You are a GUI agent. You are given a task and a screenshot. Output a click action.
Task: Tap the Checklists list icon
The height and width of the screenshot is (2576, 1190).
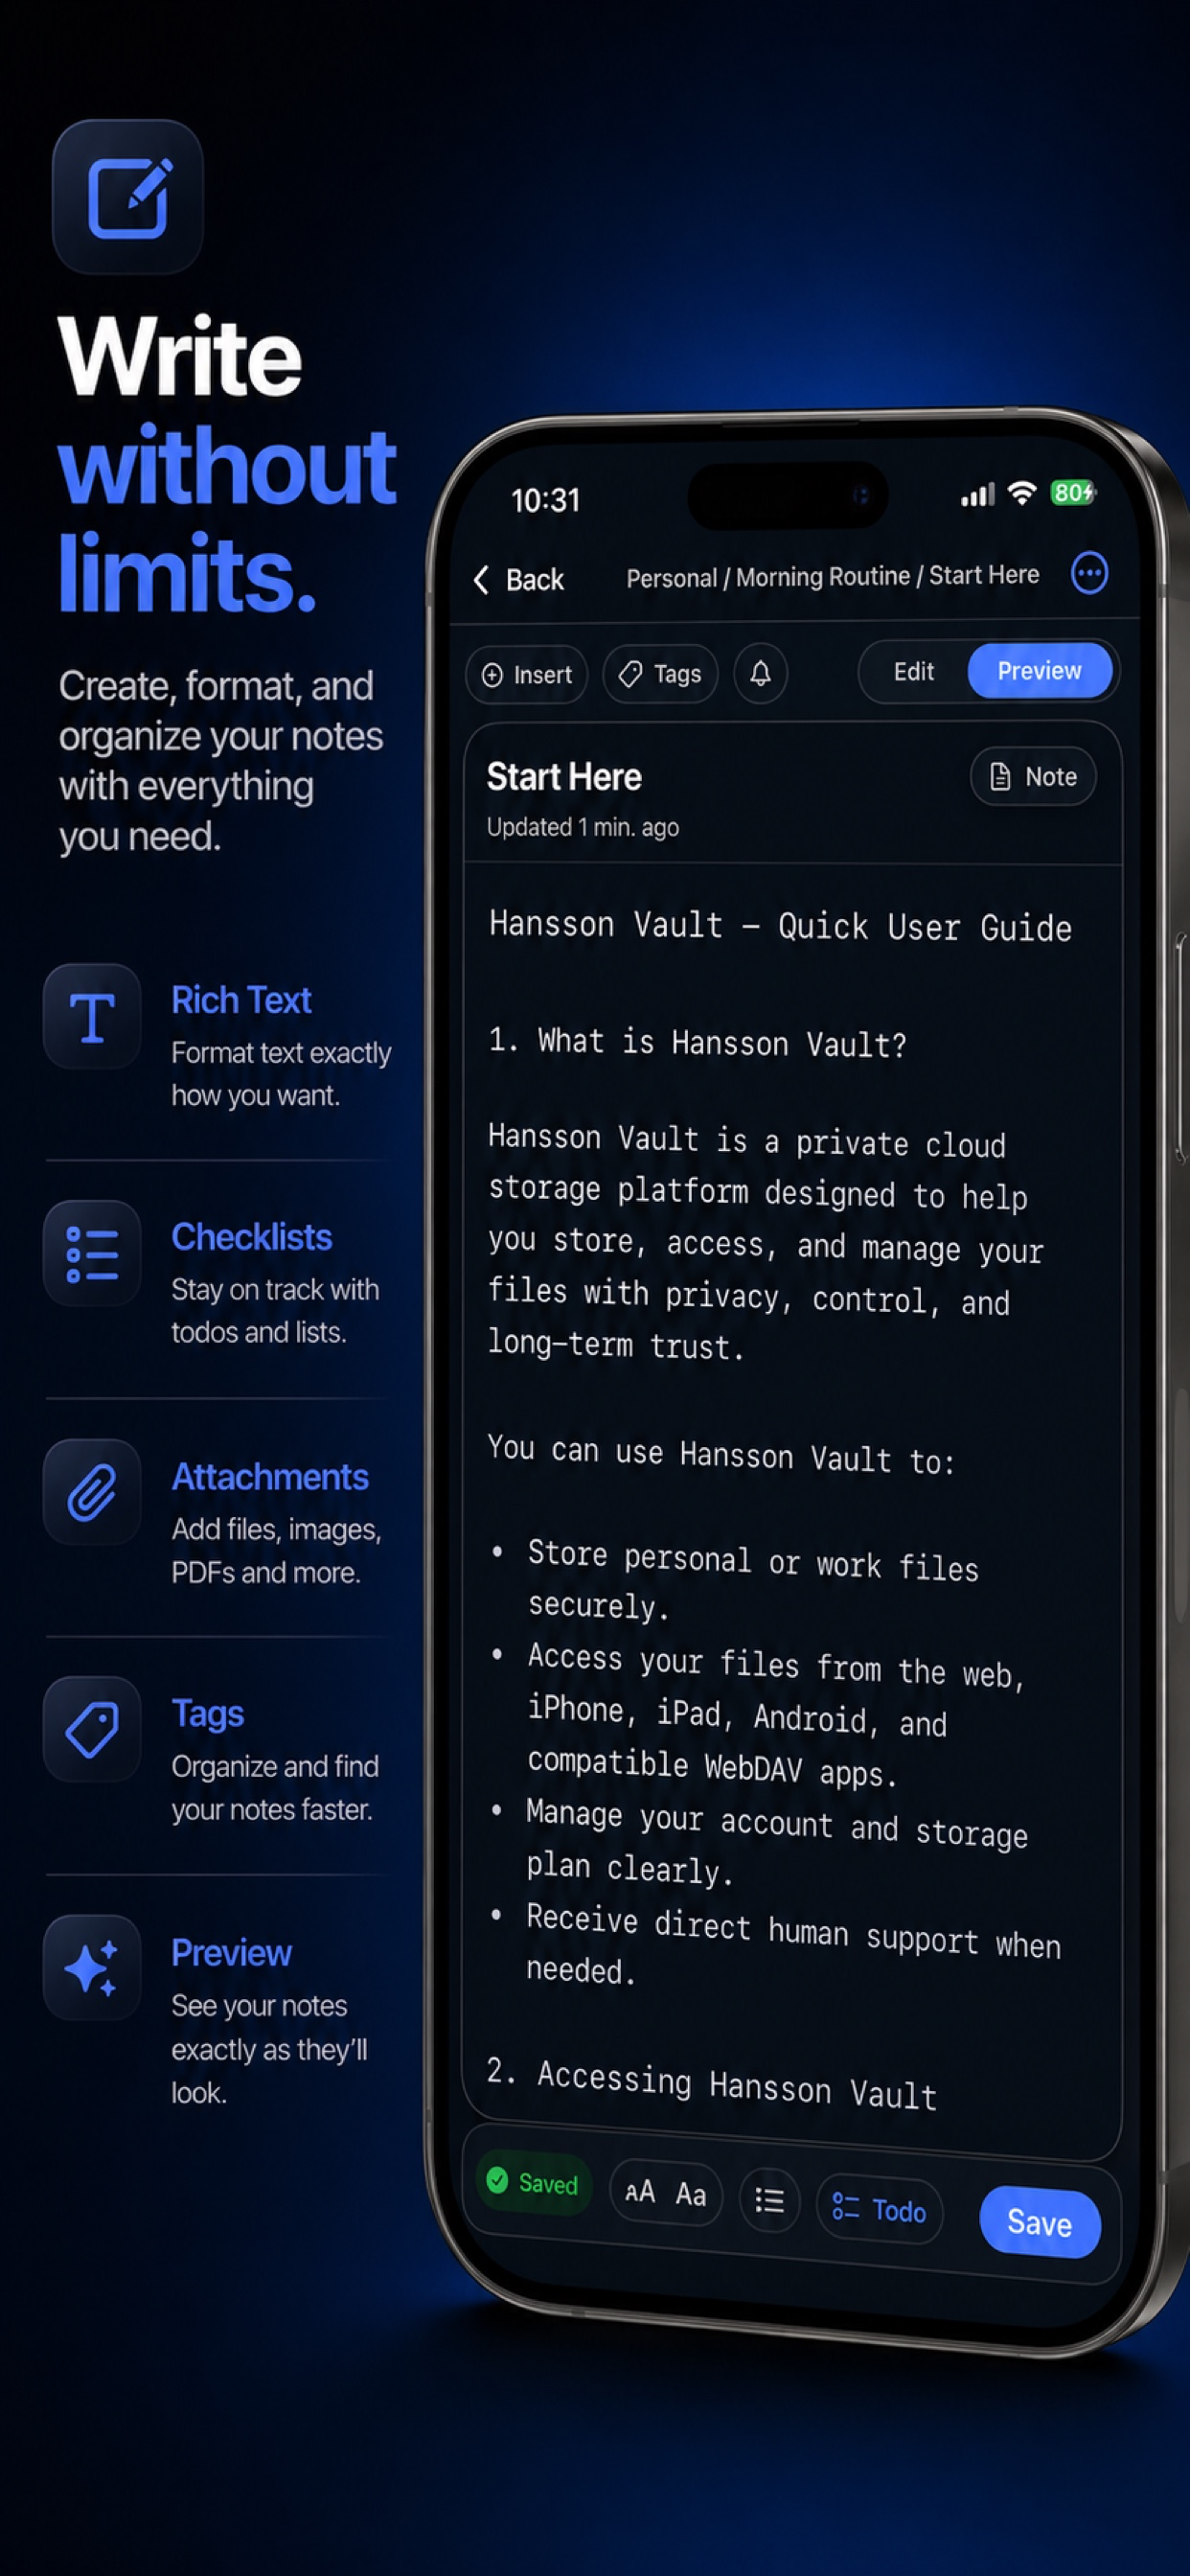click(92, 1254)
